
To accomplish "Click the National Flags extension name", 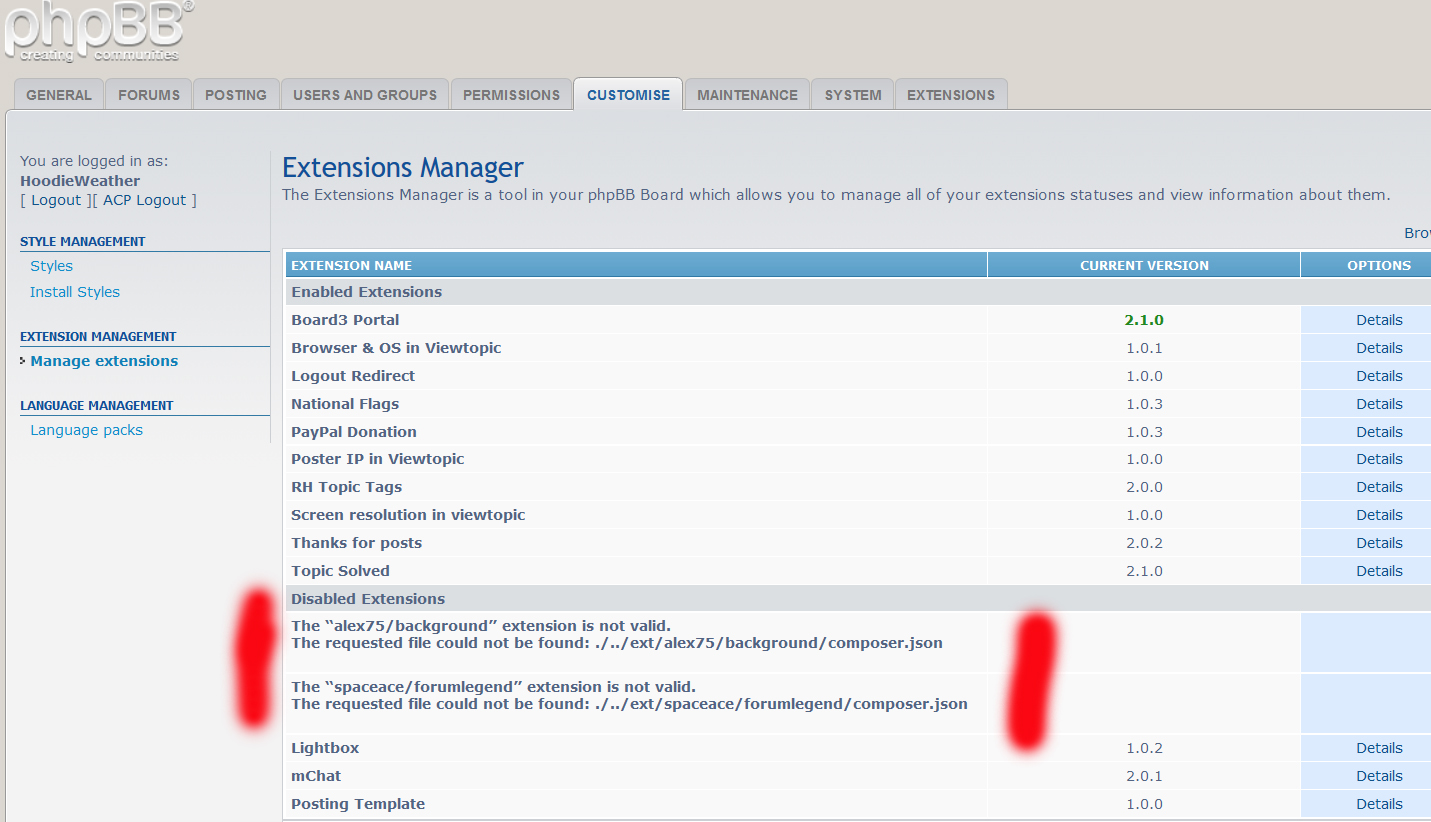I will coord(345,404).
